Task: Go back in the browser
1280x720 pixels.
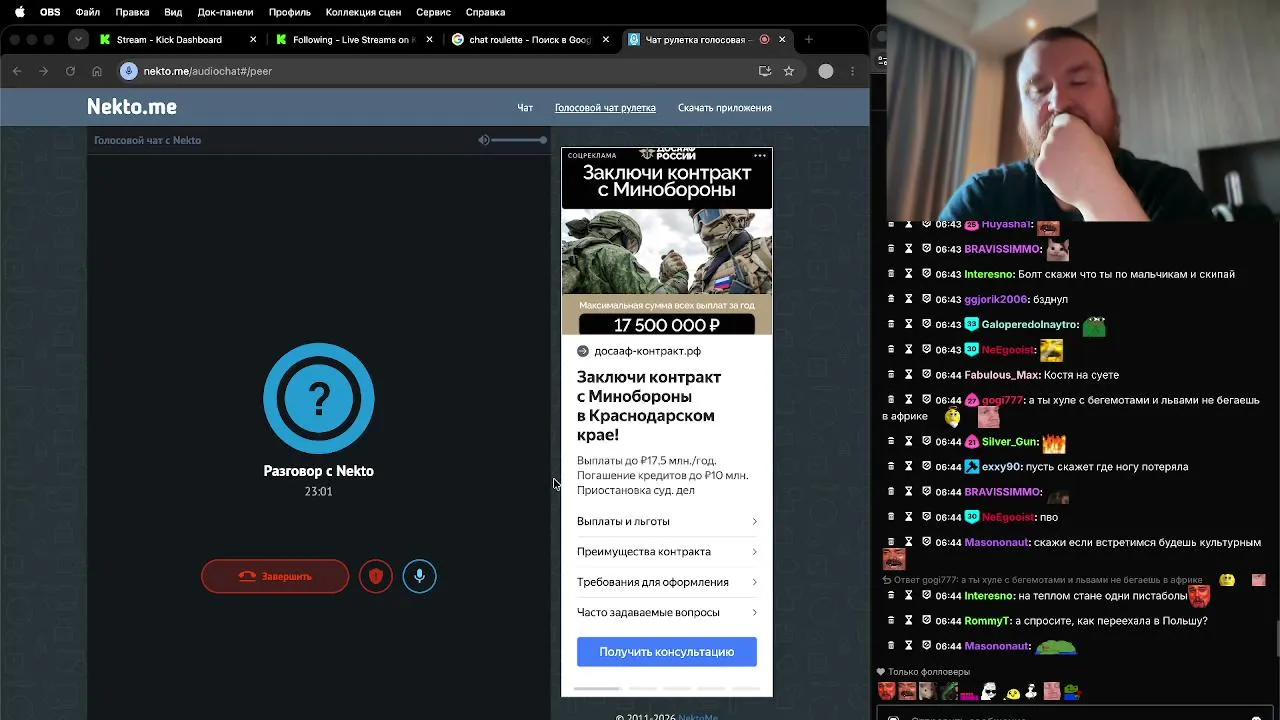Action: point(17,71)
